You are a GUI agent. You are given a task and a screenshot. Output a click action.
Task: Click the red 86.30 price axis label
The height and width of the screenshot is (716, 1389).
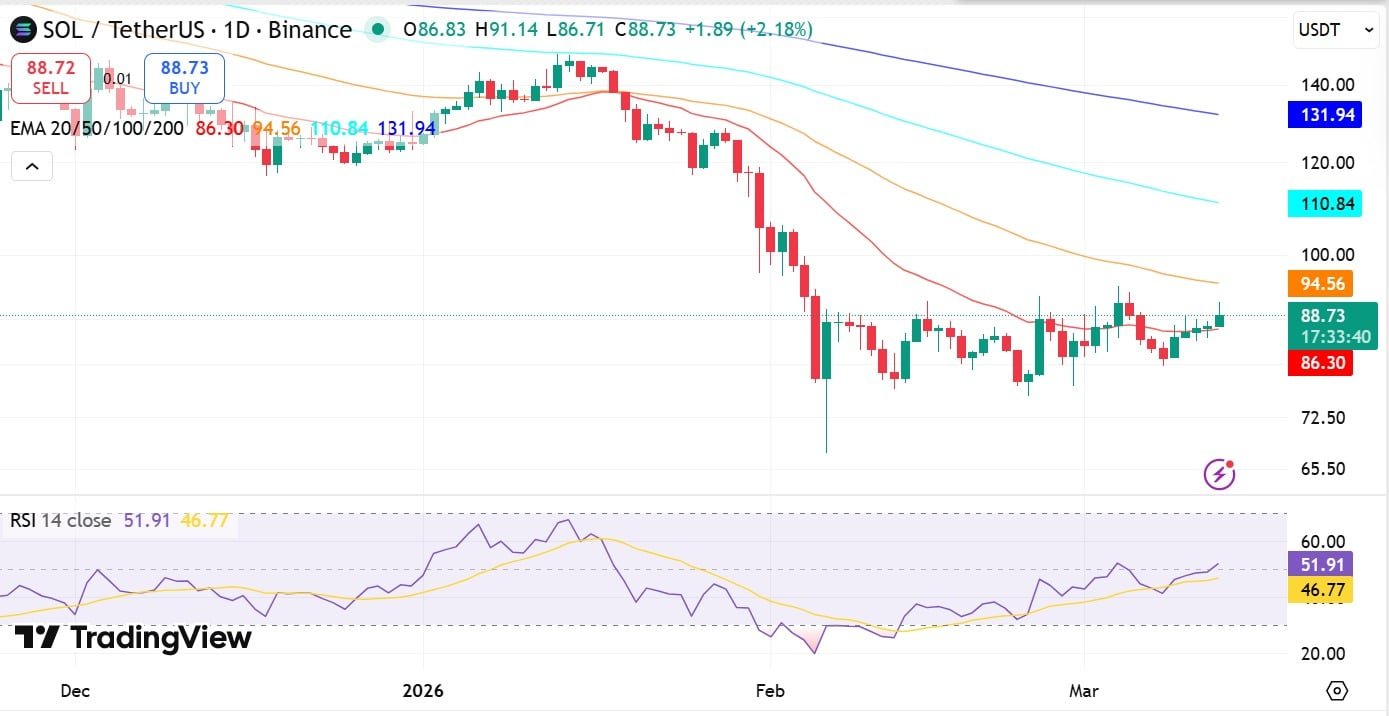(x=1321, y=365)
